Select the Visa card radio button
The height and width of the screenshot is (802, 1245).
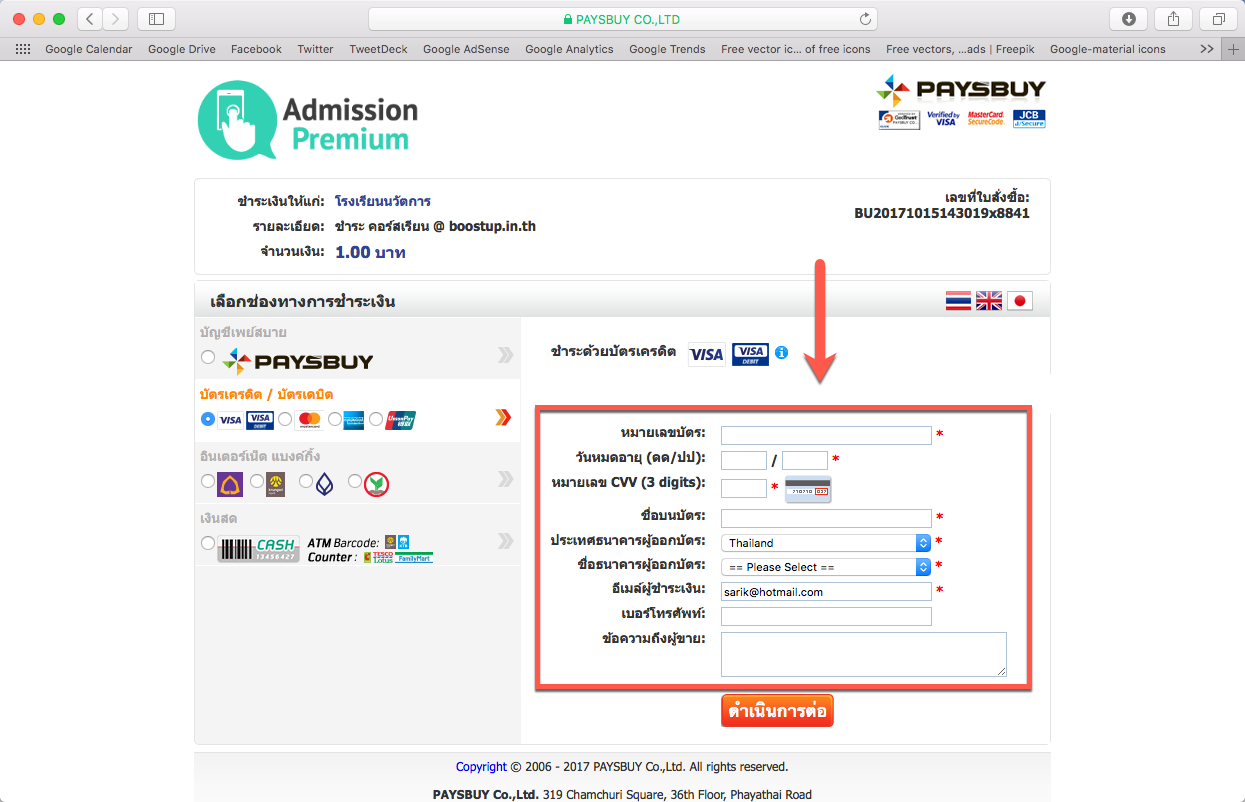click(x=208, y=419)
